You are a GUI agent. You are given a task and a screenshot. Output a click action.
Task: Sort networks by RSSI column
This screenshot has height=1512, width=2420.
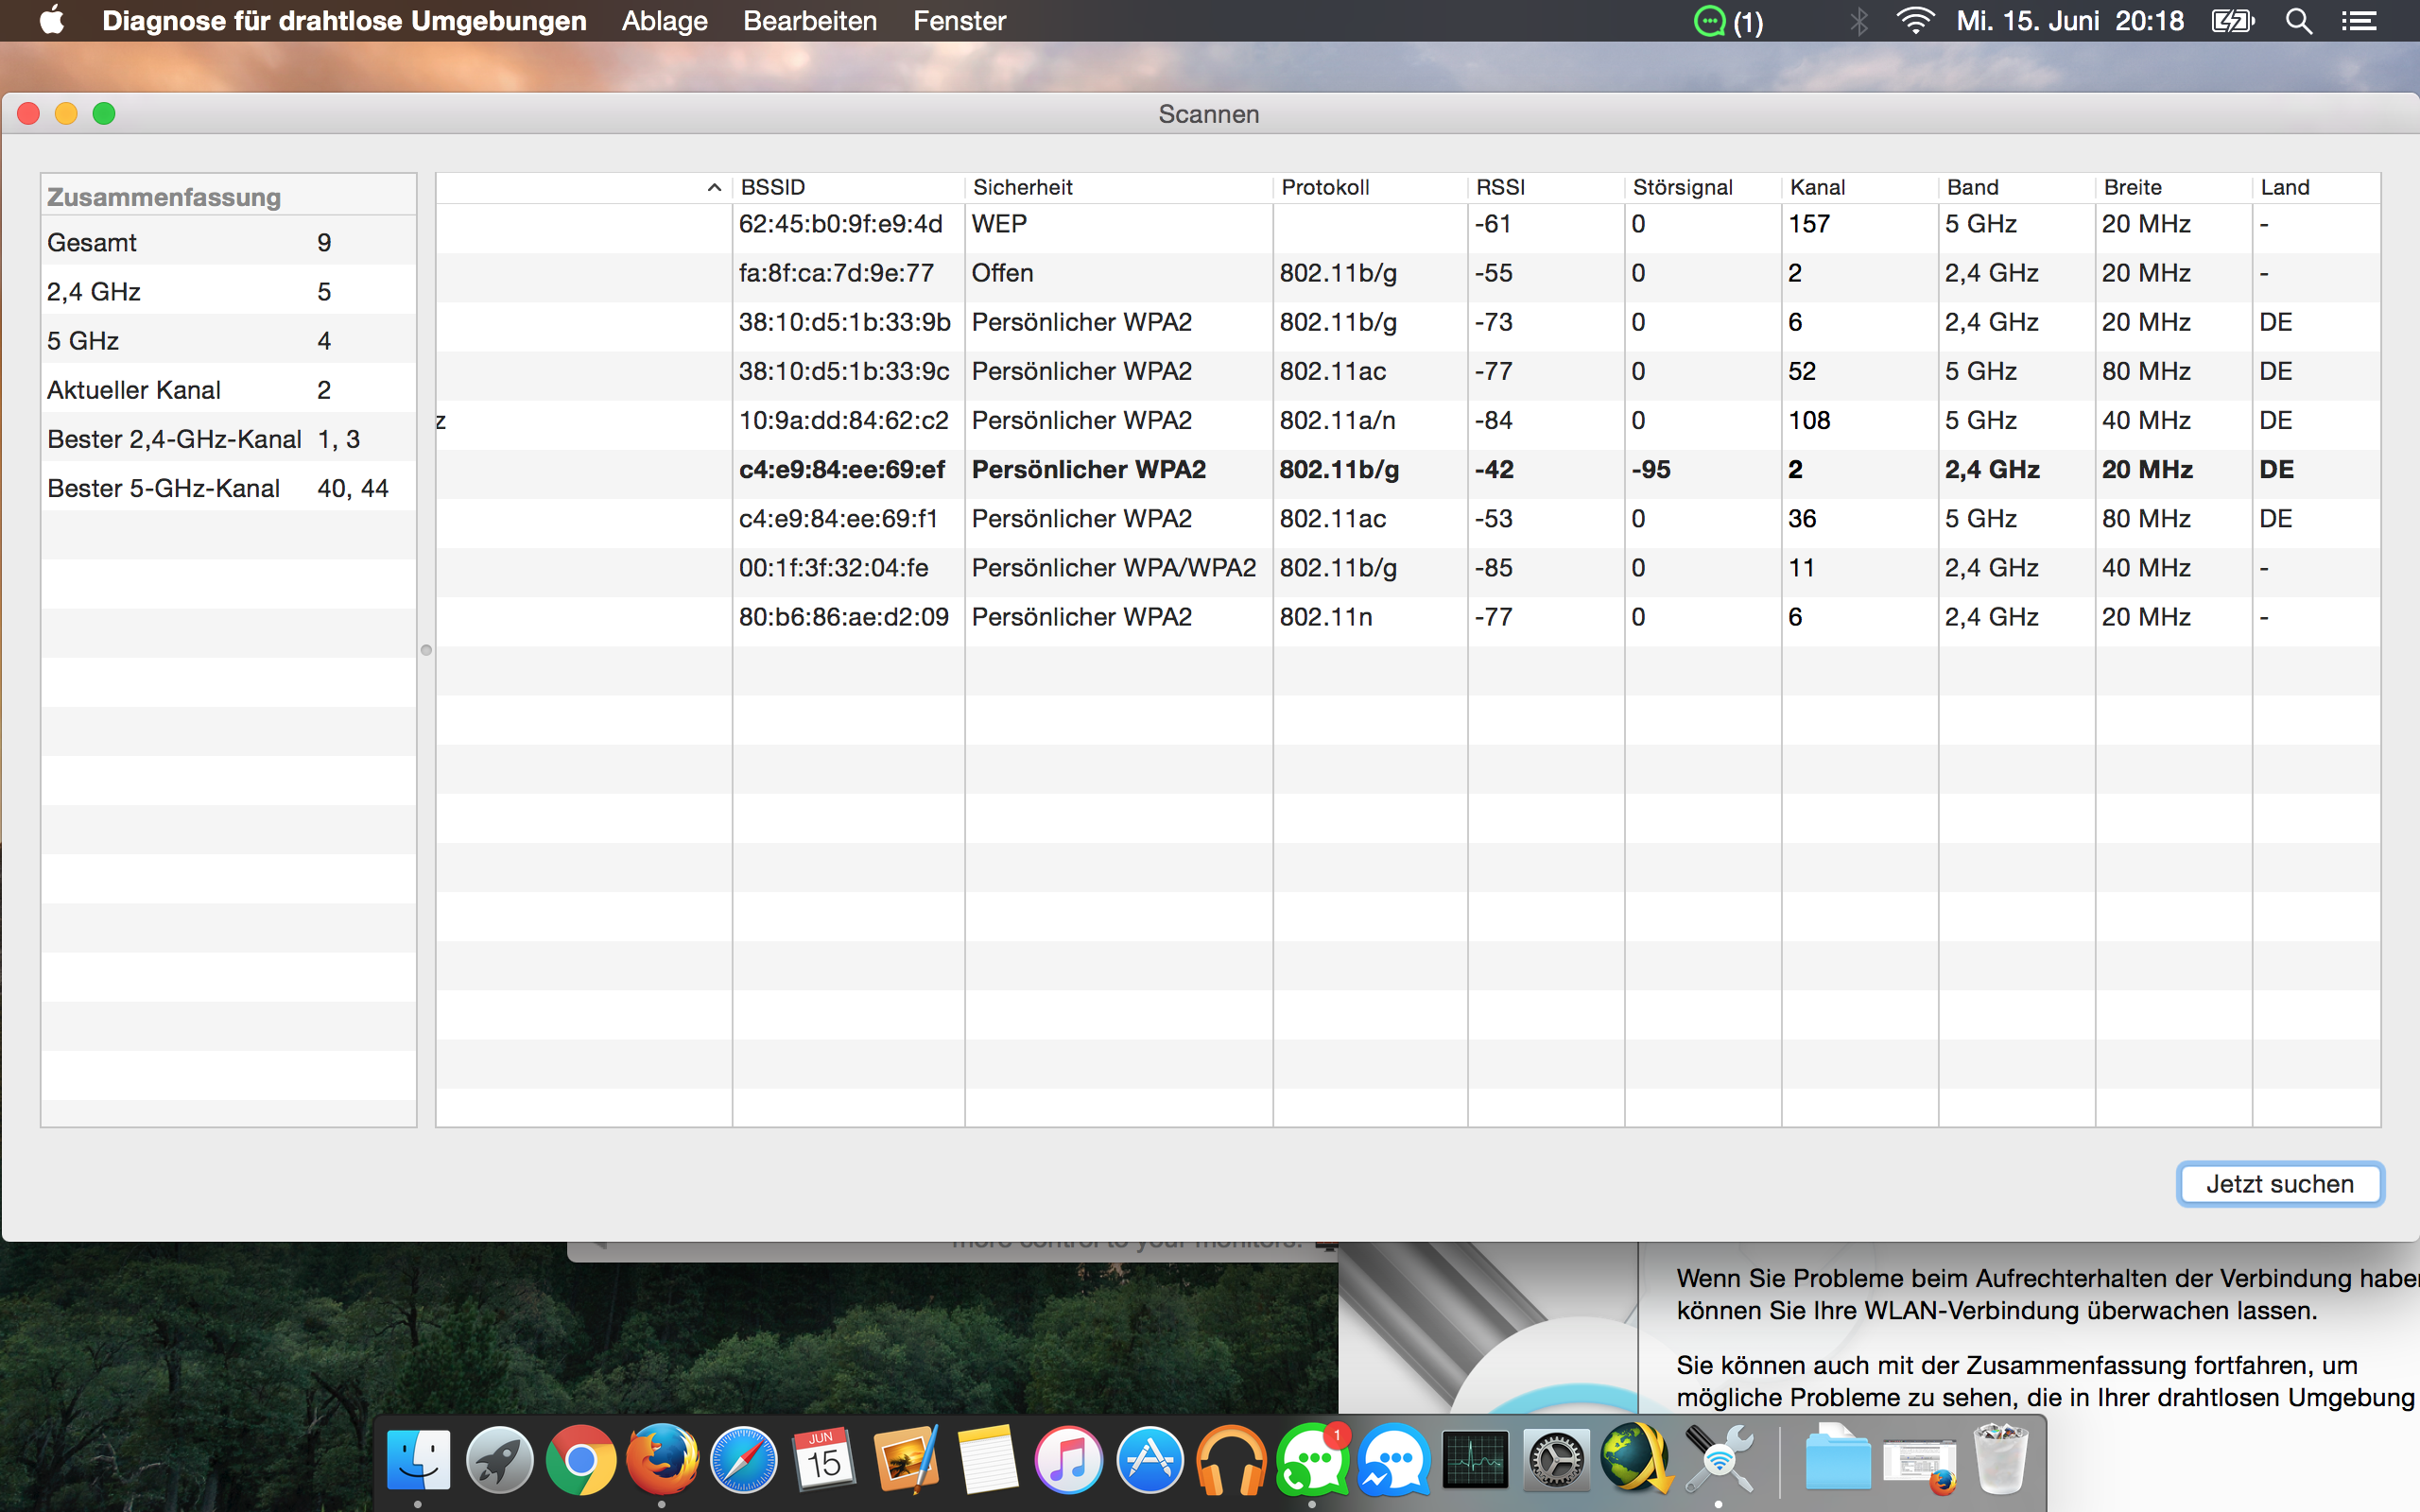(1500, 187)
